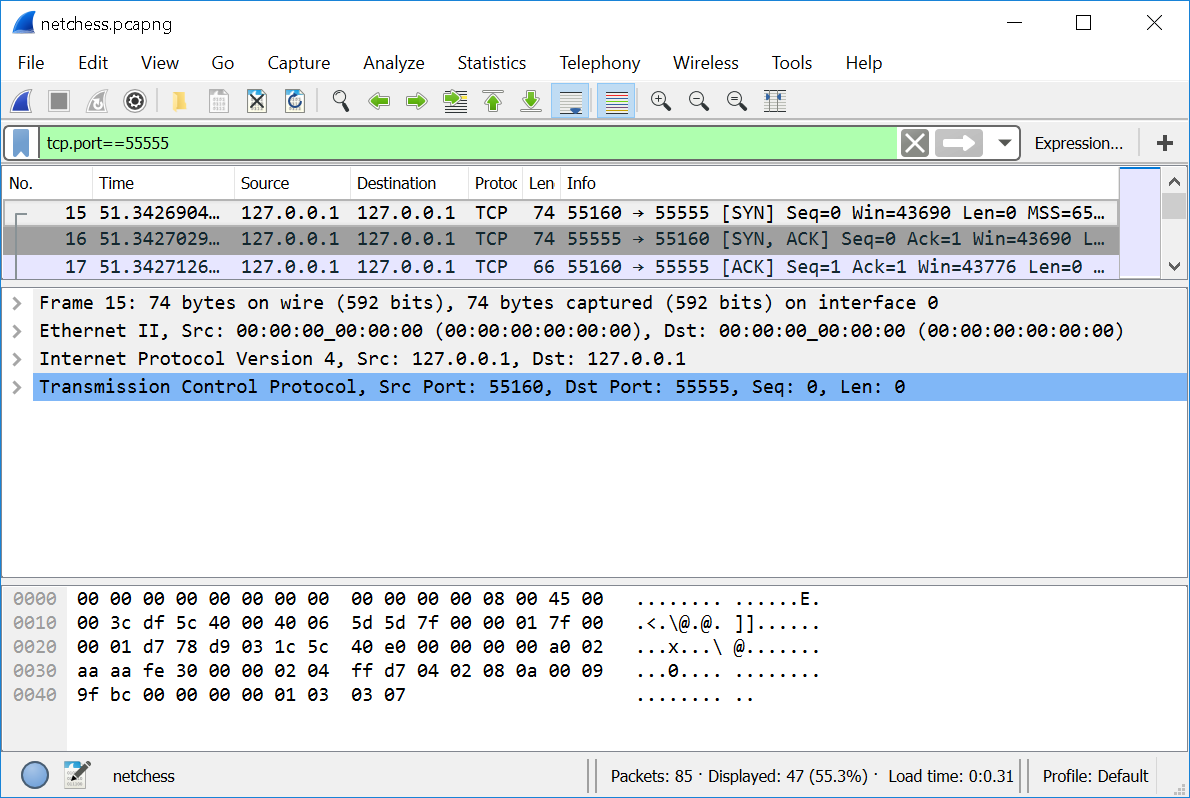Click the Go to specified packet icon
The height and width of the screenshot is (798, 1190).
pyautogui.click(x=455, y=101)
